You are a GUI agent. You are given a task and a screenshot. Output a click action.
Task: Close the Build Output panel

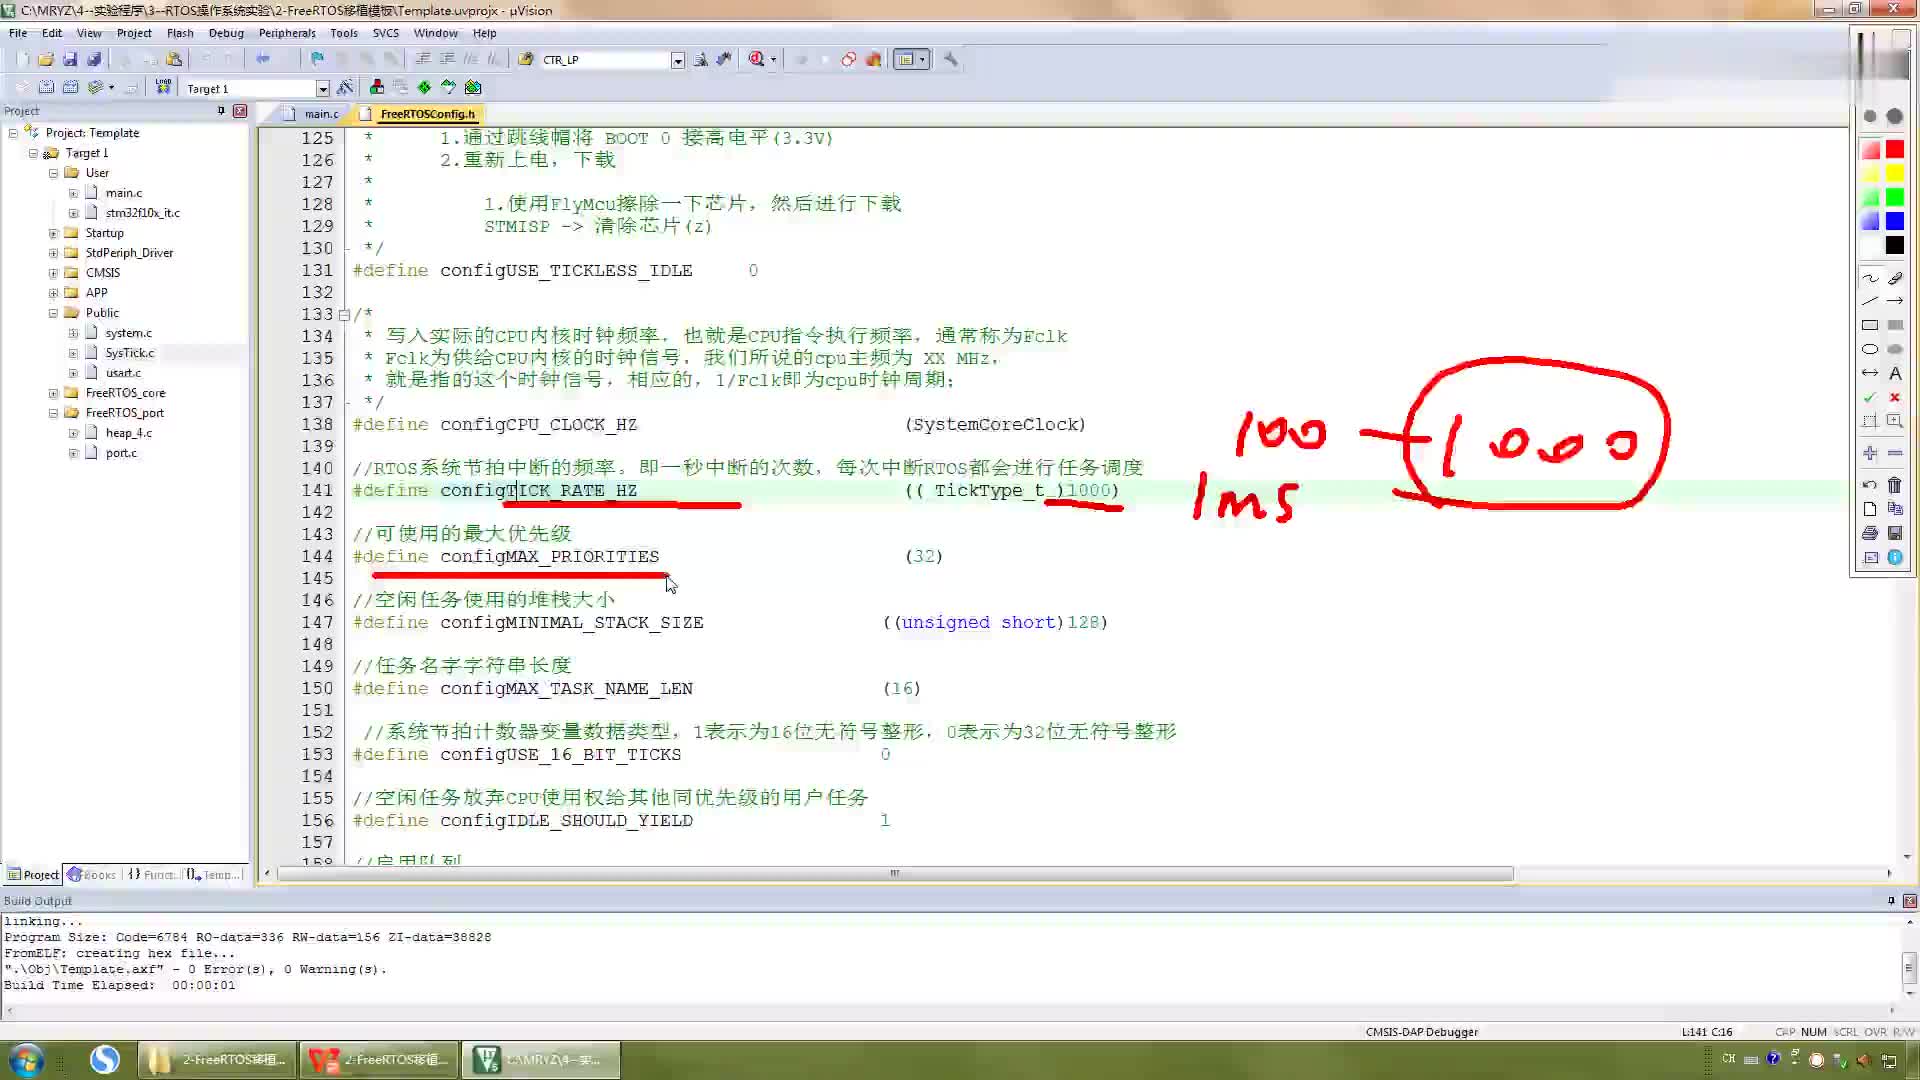tap(1909, 901)
